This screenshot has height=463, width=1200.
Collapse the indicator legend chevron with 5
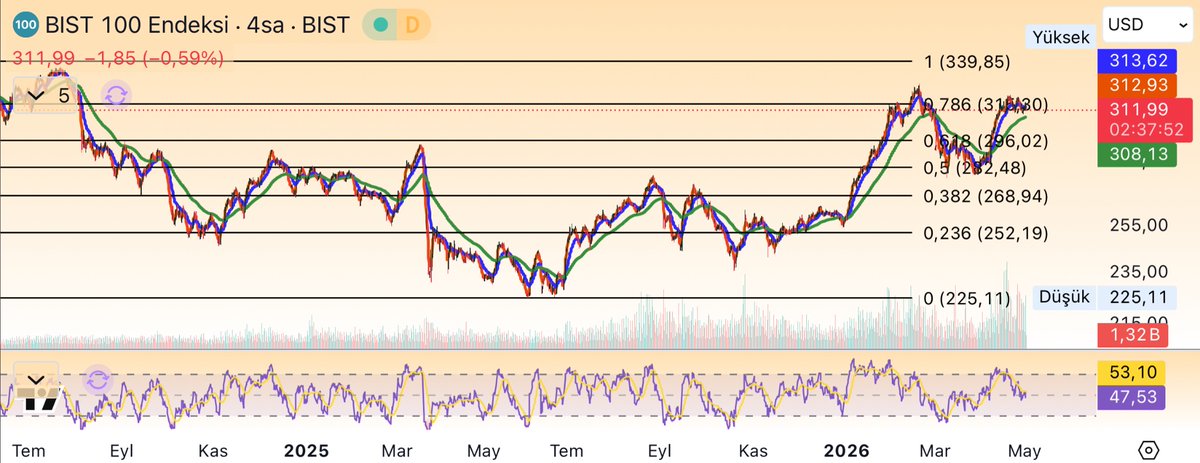point(36,96)
